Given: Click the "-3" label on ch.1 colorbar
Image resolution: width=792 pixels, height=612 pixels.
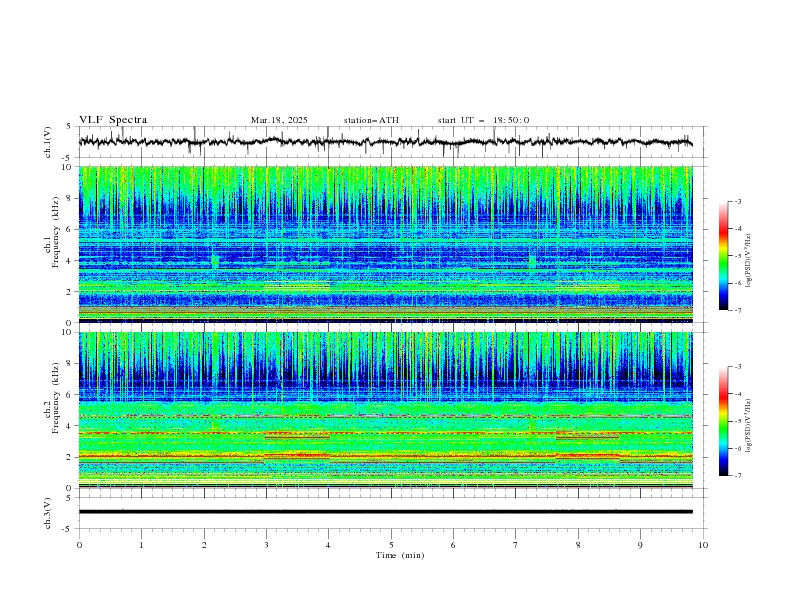Looking at the screenshot, I should 737,202.
